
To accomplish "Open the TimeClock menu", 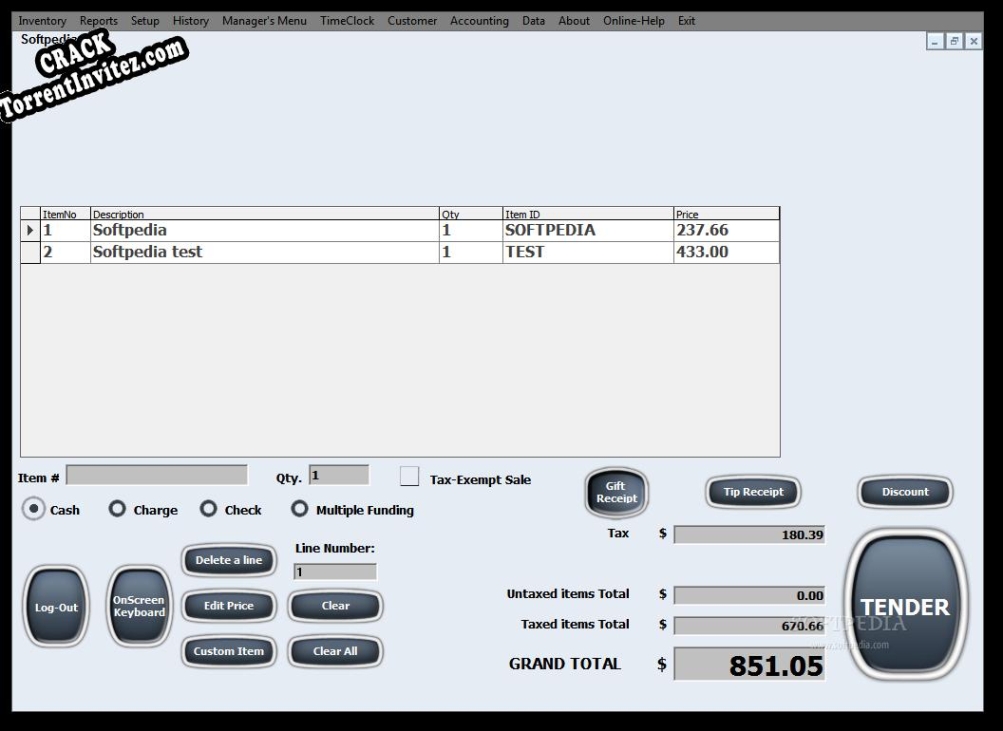I will 347,20.
